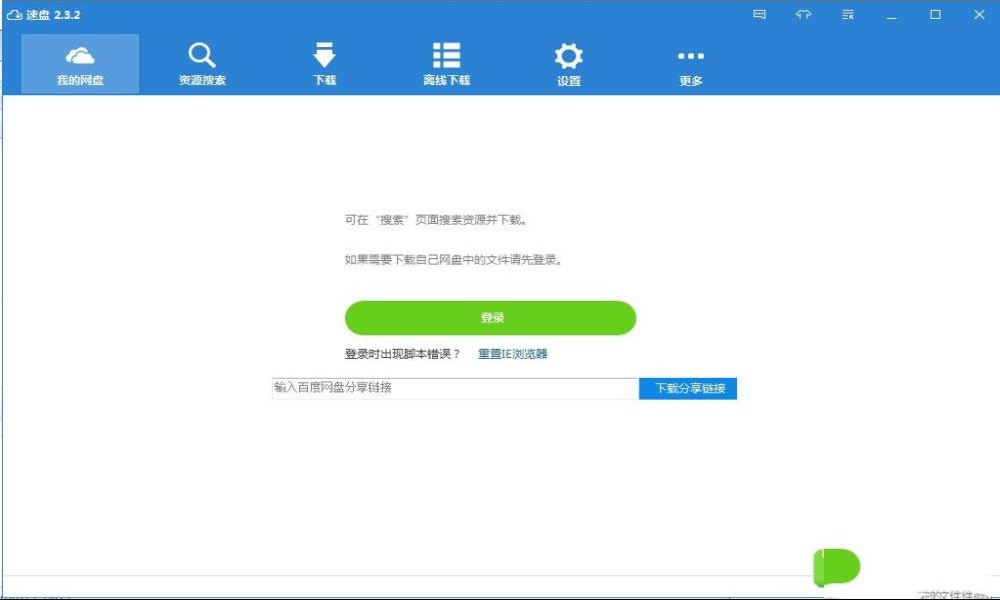Click the cloud icon on 我的网盘 tab
Image resolution: width=1000 pixels, height=600 pixels.
click(79, 55)
